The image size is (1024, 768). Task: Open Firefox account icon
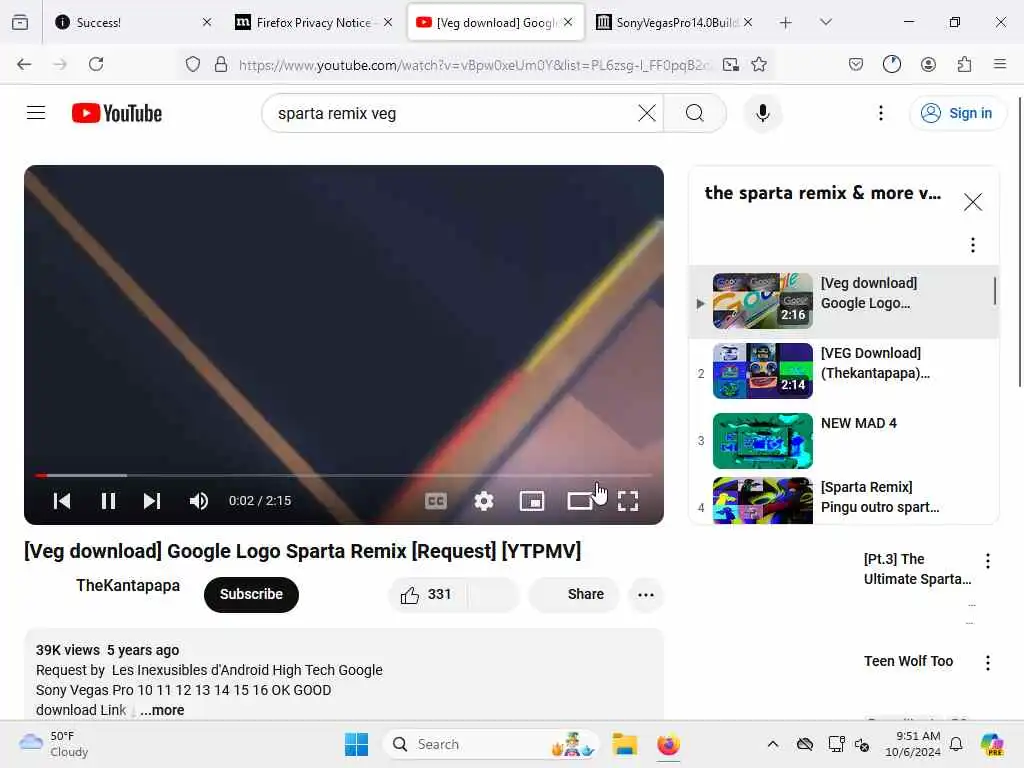click(x=928, y=64)
